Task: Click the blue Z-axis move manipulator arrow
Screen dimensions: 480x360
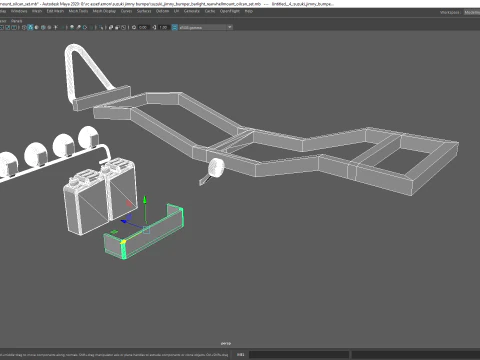Action: (124, 221)
